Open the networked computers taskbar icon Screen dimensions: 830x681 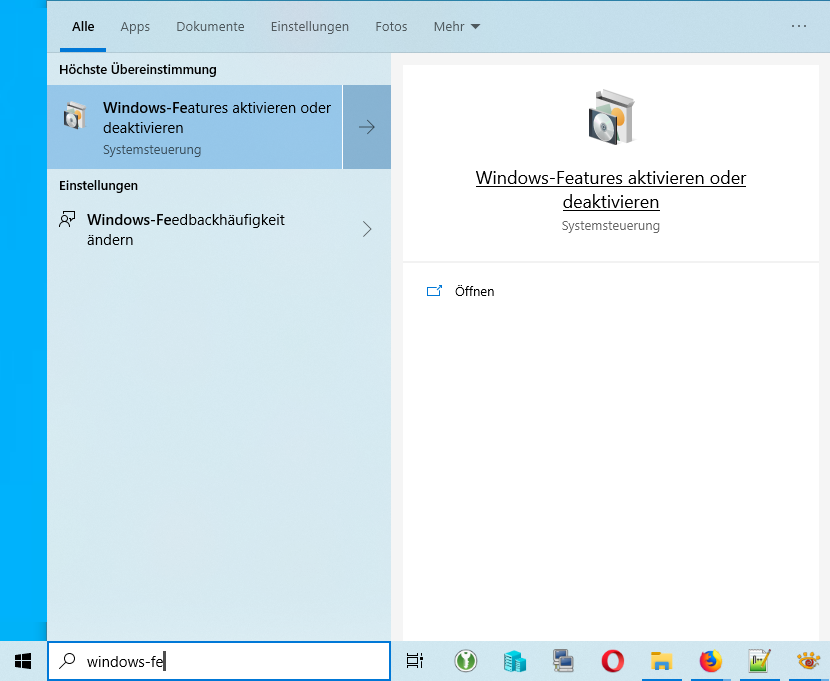click(x=563, y=661)
